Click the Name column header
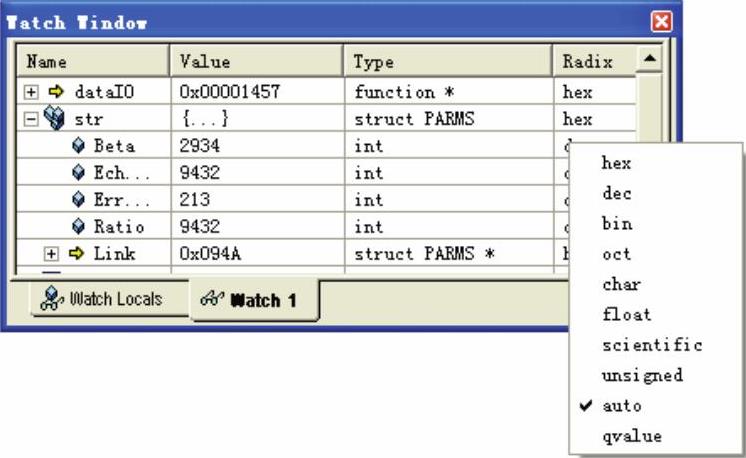 (x=93, y=61)
